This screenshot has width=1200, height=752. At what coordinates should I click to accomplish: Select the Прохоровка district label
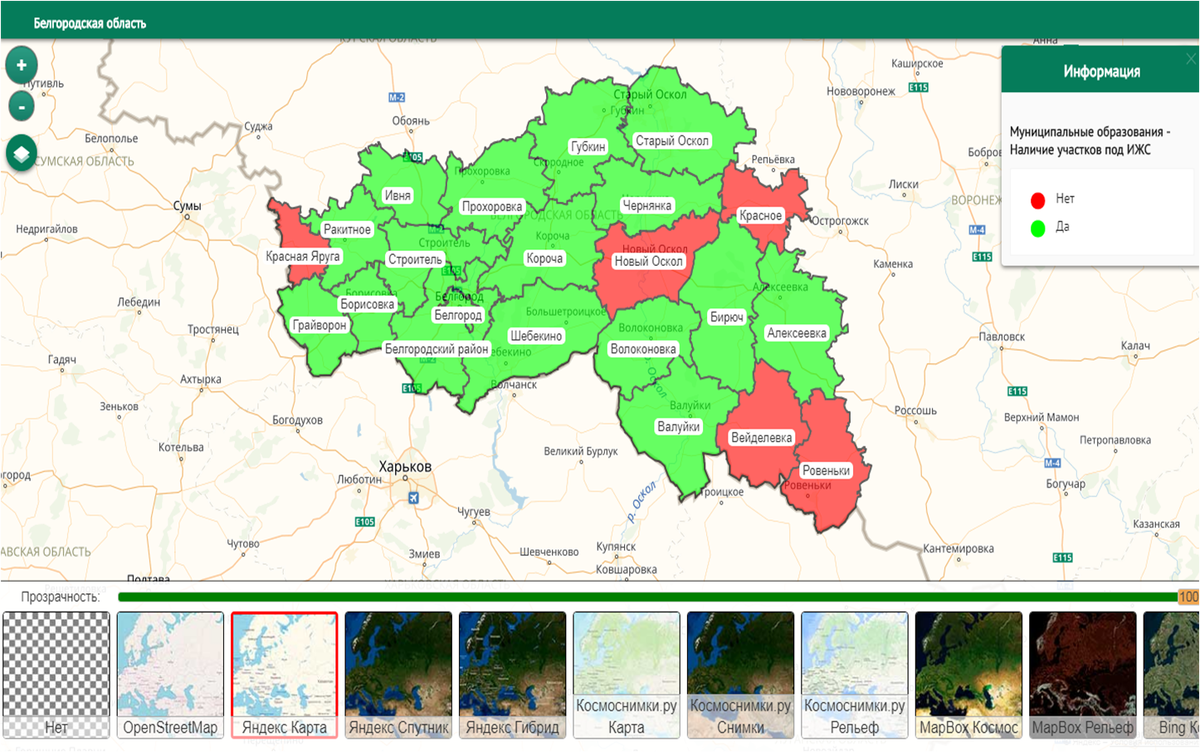coord(493,207)
